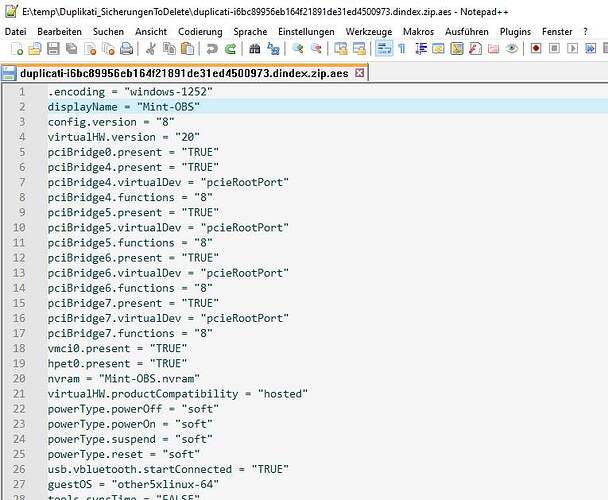
Task: Run macro multiple times icon
Action: 591,49
